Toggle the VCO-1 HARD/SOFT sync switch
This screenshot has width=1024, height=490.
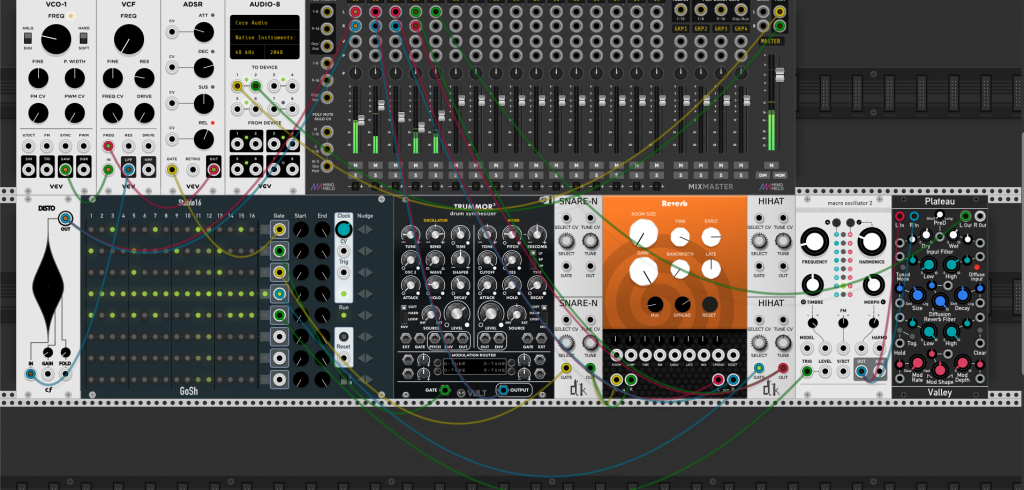[84, 38]
